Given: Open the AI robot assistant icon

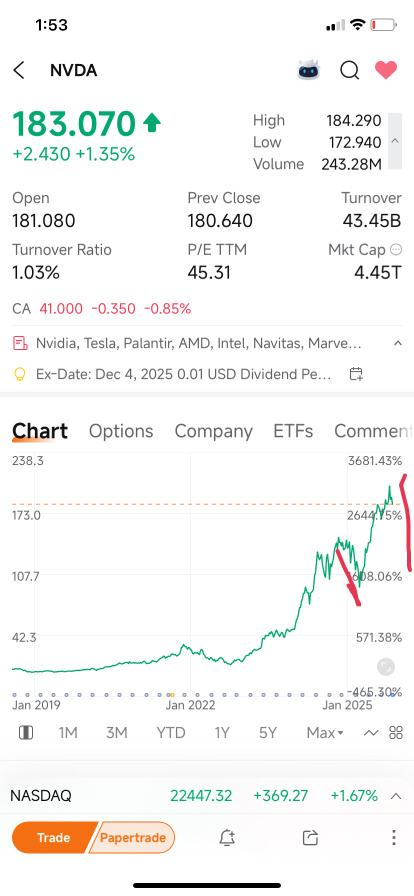Looking at the screenshot, I should click(309, 70).
